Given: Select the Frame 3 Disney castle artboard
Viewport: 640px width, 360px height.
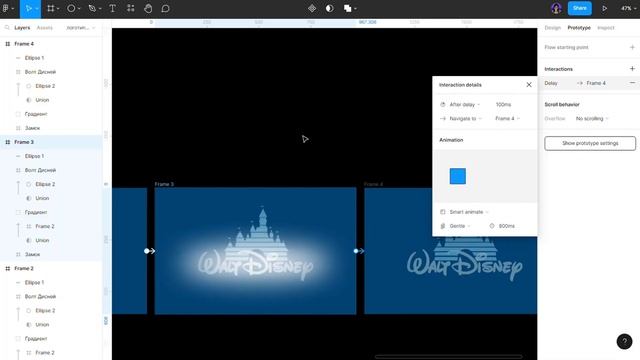Looking at the screenshot, I should tap(256, 251).
